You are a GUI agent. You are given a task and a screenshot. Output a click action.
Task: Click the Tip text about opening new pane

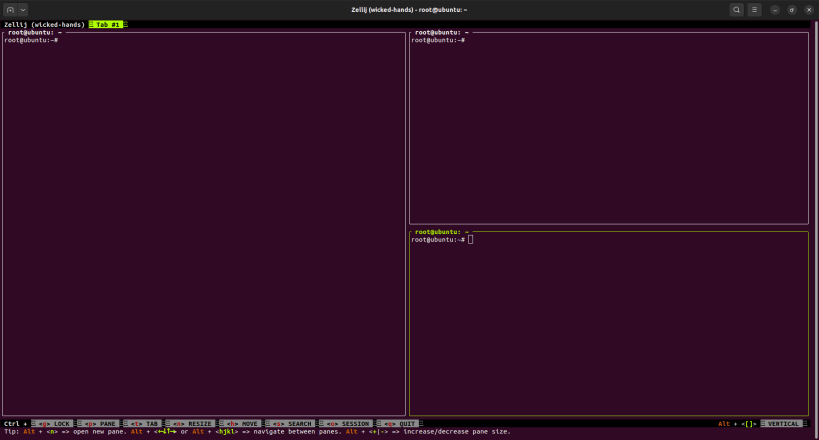[65, 432]
